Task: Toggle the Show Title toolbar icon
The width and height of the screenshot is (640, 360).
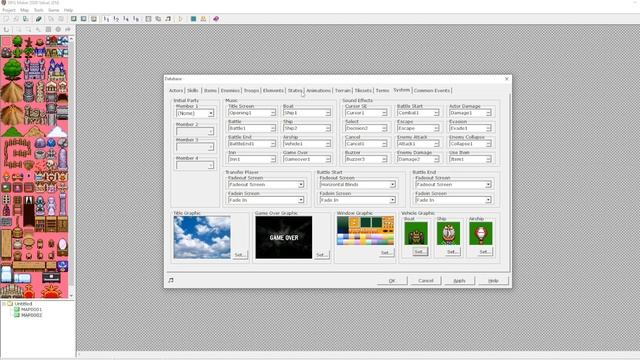Action: 203,19
